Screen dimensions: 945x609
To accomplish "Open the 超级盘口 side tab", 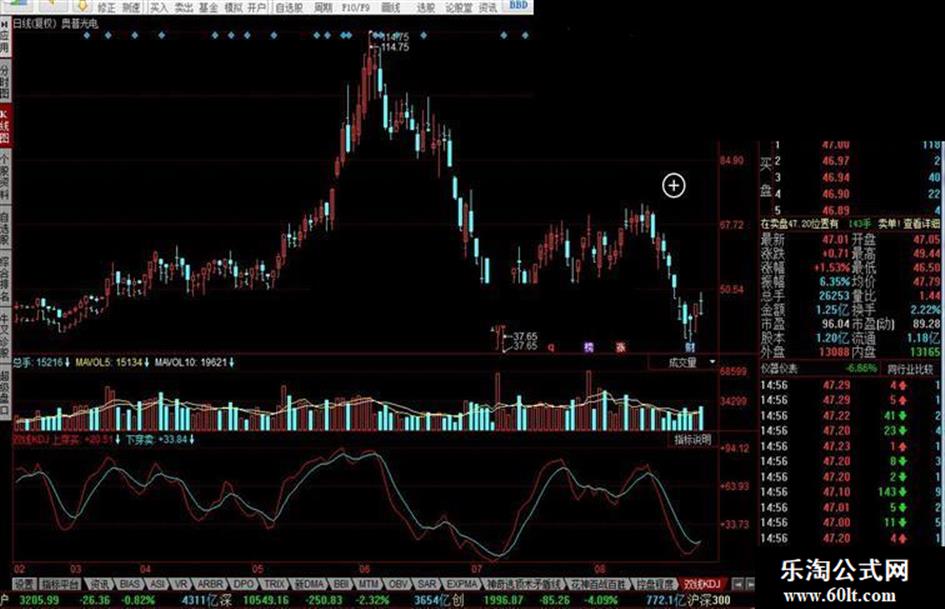I will click(x=5, y=393).
